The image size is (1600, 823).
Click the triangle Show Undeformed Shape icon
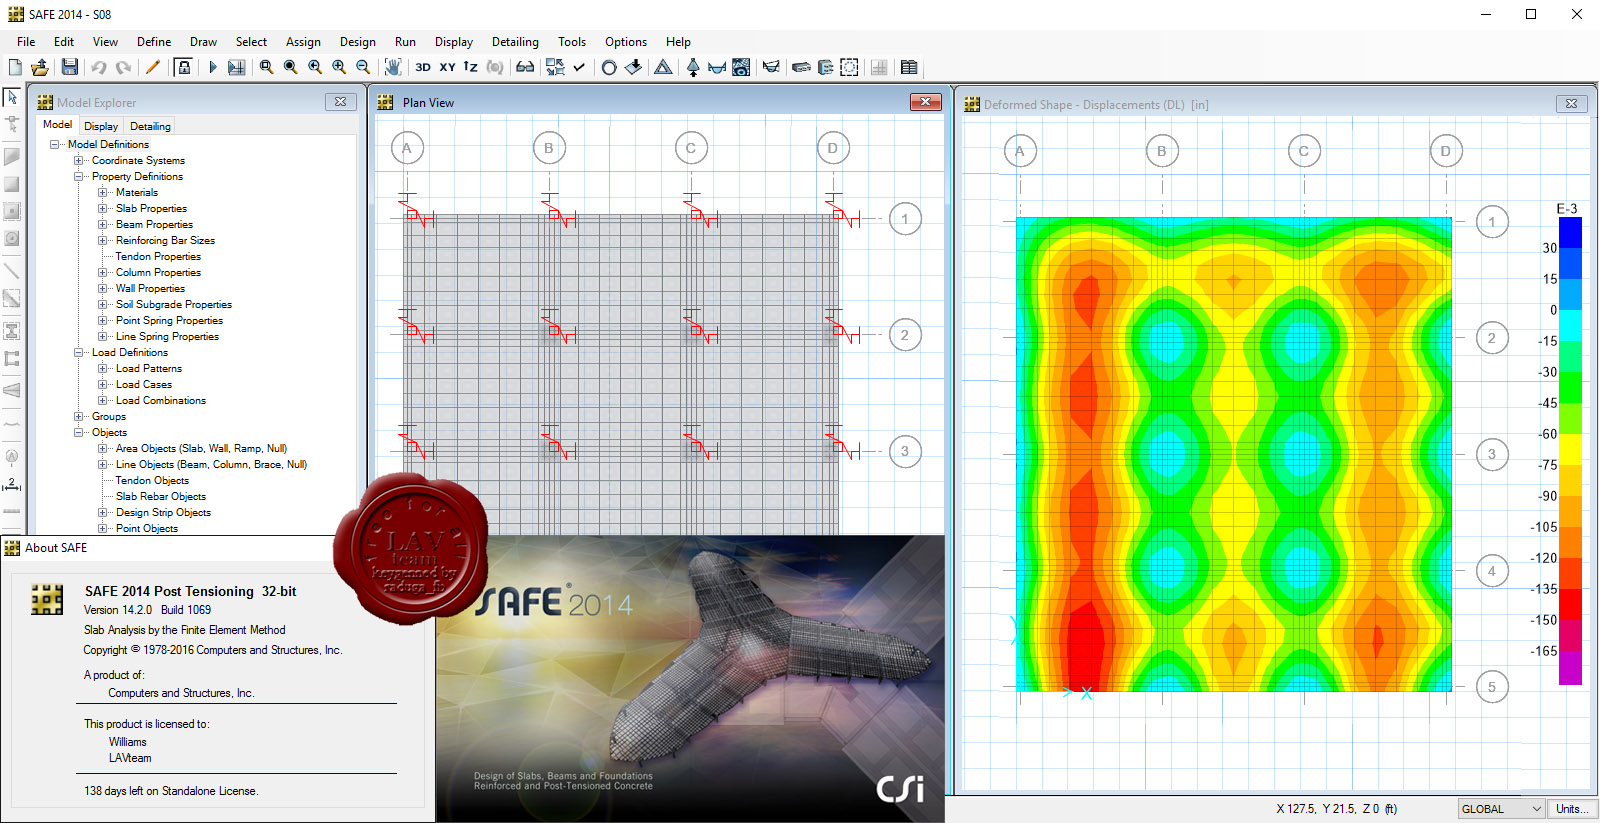click(x=663, y=67)
